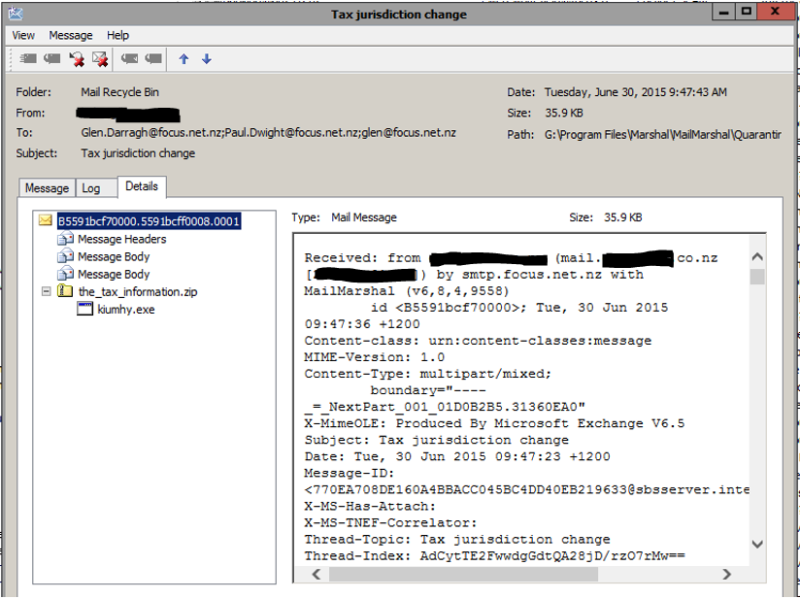Viewport: 800px width, 599px height.
Task: Click the release message toolbar icon
Action: coord(28,58)
